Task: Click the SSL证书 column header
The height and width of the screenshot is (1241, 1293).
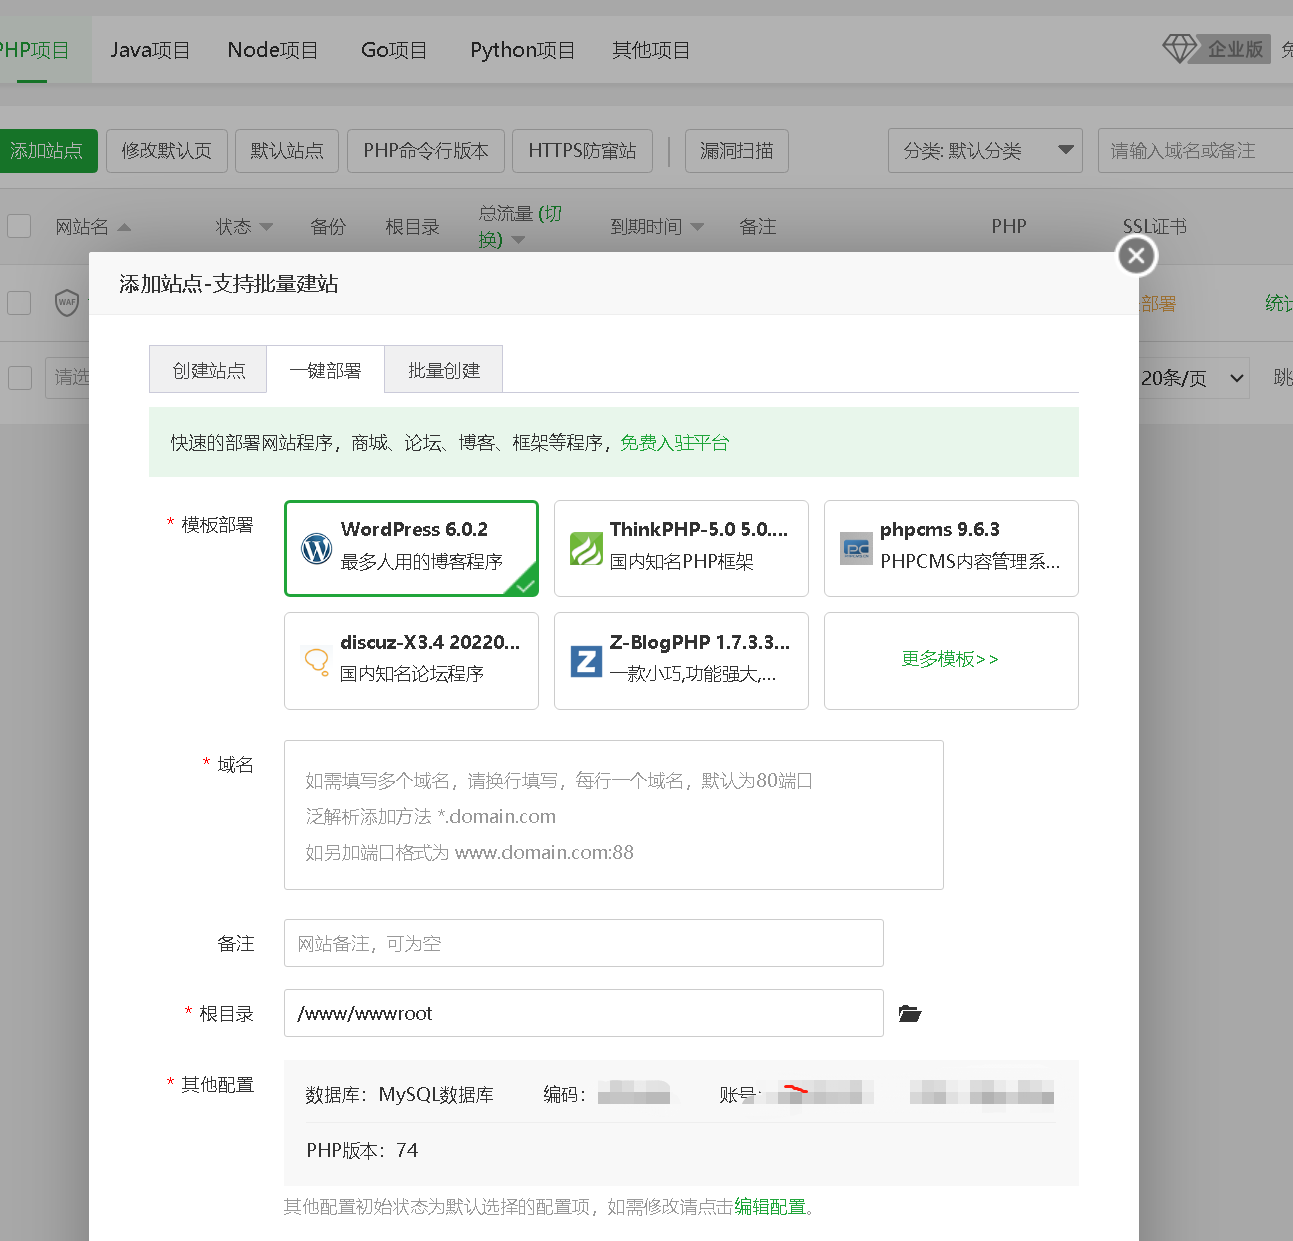Action: 1155,227
